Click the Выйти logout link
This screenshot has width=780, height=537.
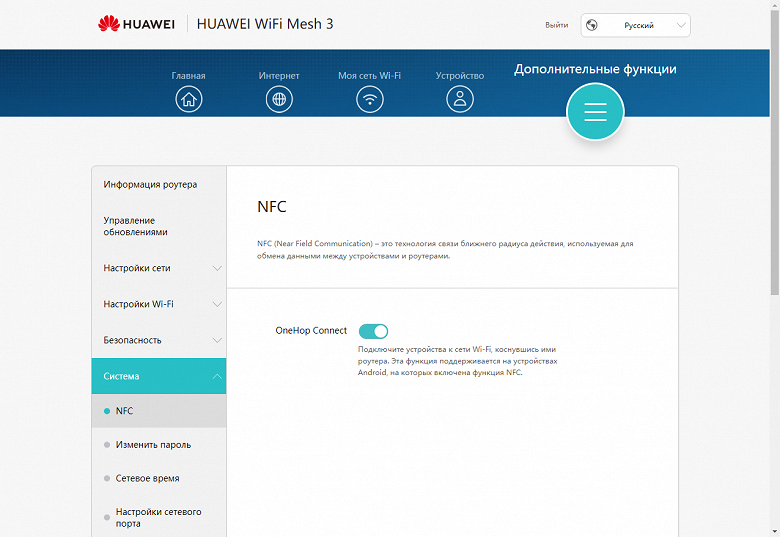pos(557,25)
